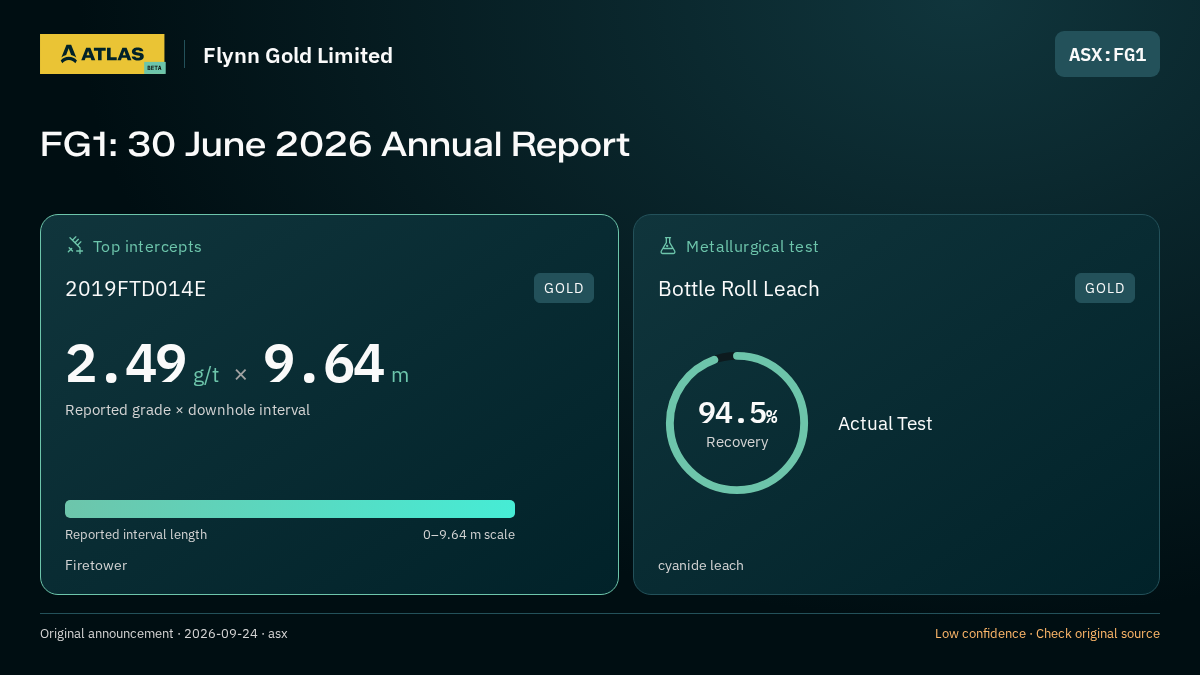Click the GOLD tag on Bottle Roll Leach card
The height and width of the screenshot is (675, 1200).
point(1105,288)
